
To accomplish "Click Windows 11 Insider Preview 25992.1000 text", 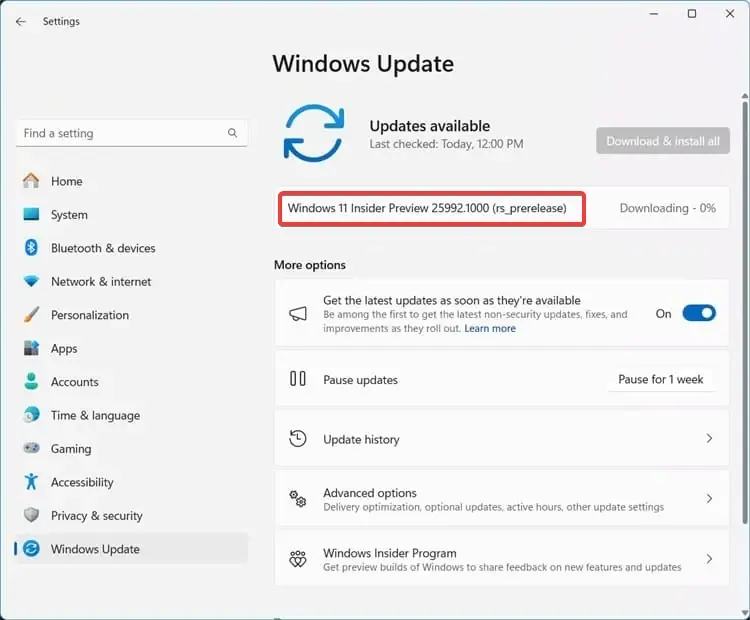I will point(427,208).
